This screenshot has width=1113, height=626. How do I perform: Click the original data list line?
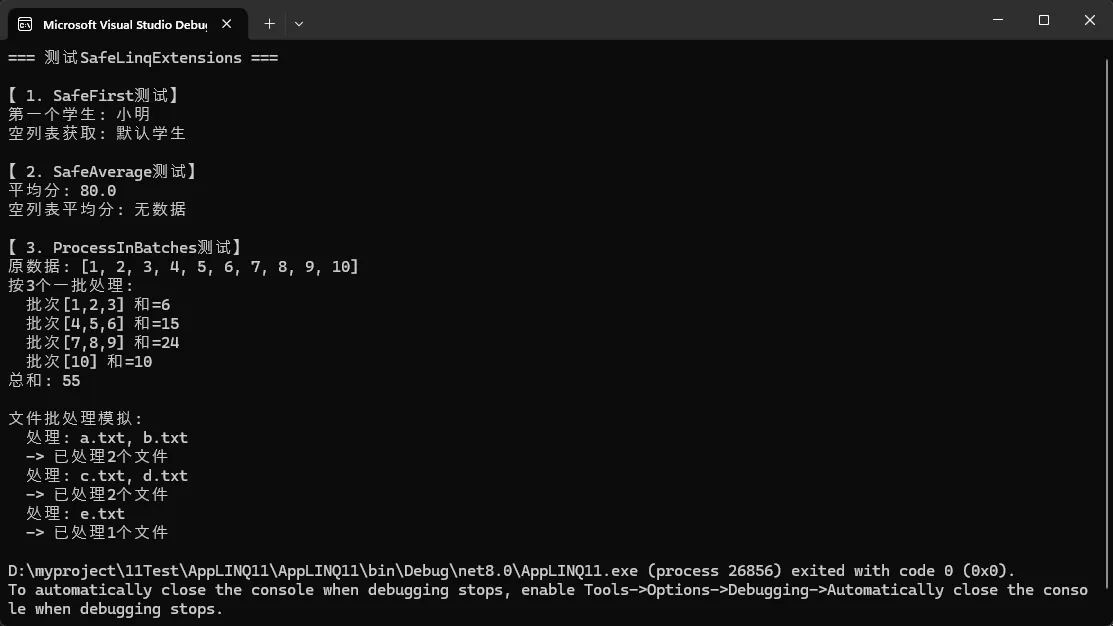pos(183,267)
